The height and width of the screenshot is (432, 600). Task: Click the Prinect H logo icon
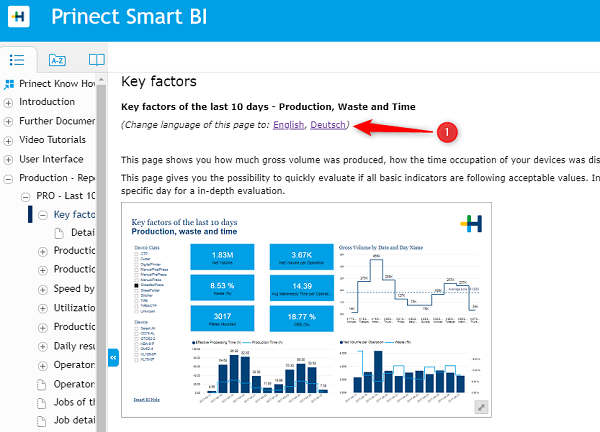tap(19, 17)
